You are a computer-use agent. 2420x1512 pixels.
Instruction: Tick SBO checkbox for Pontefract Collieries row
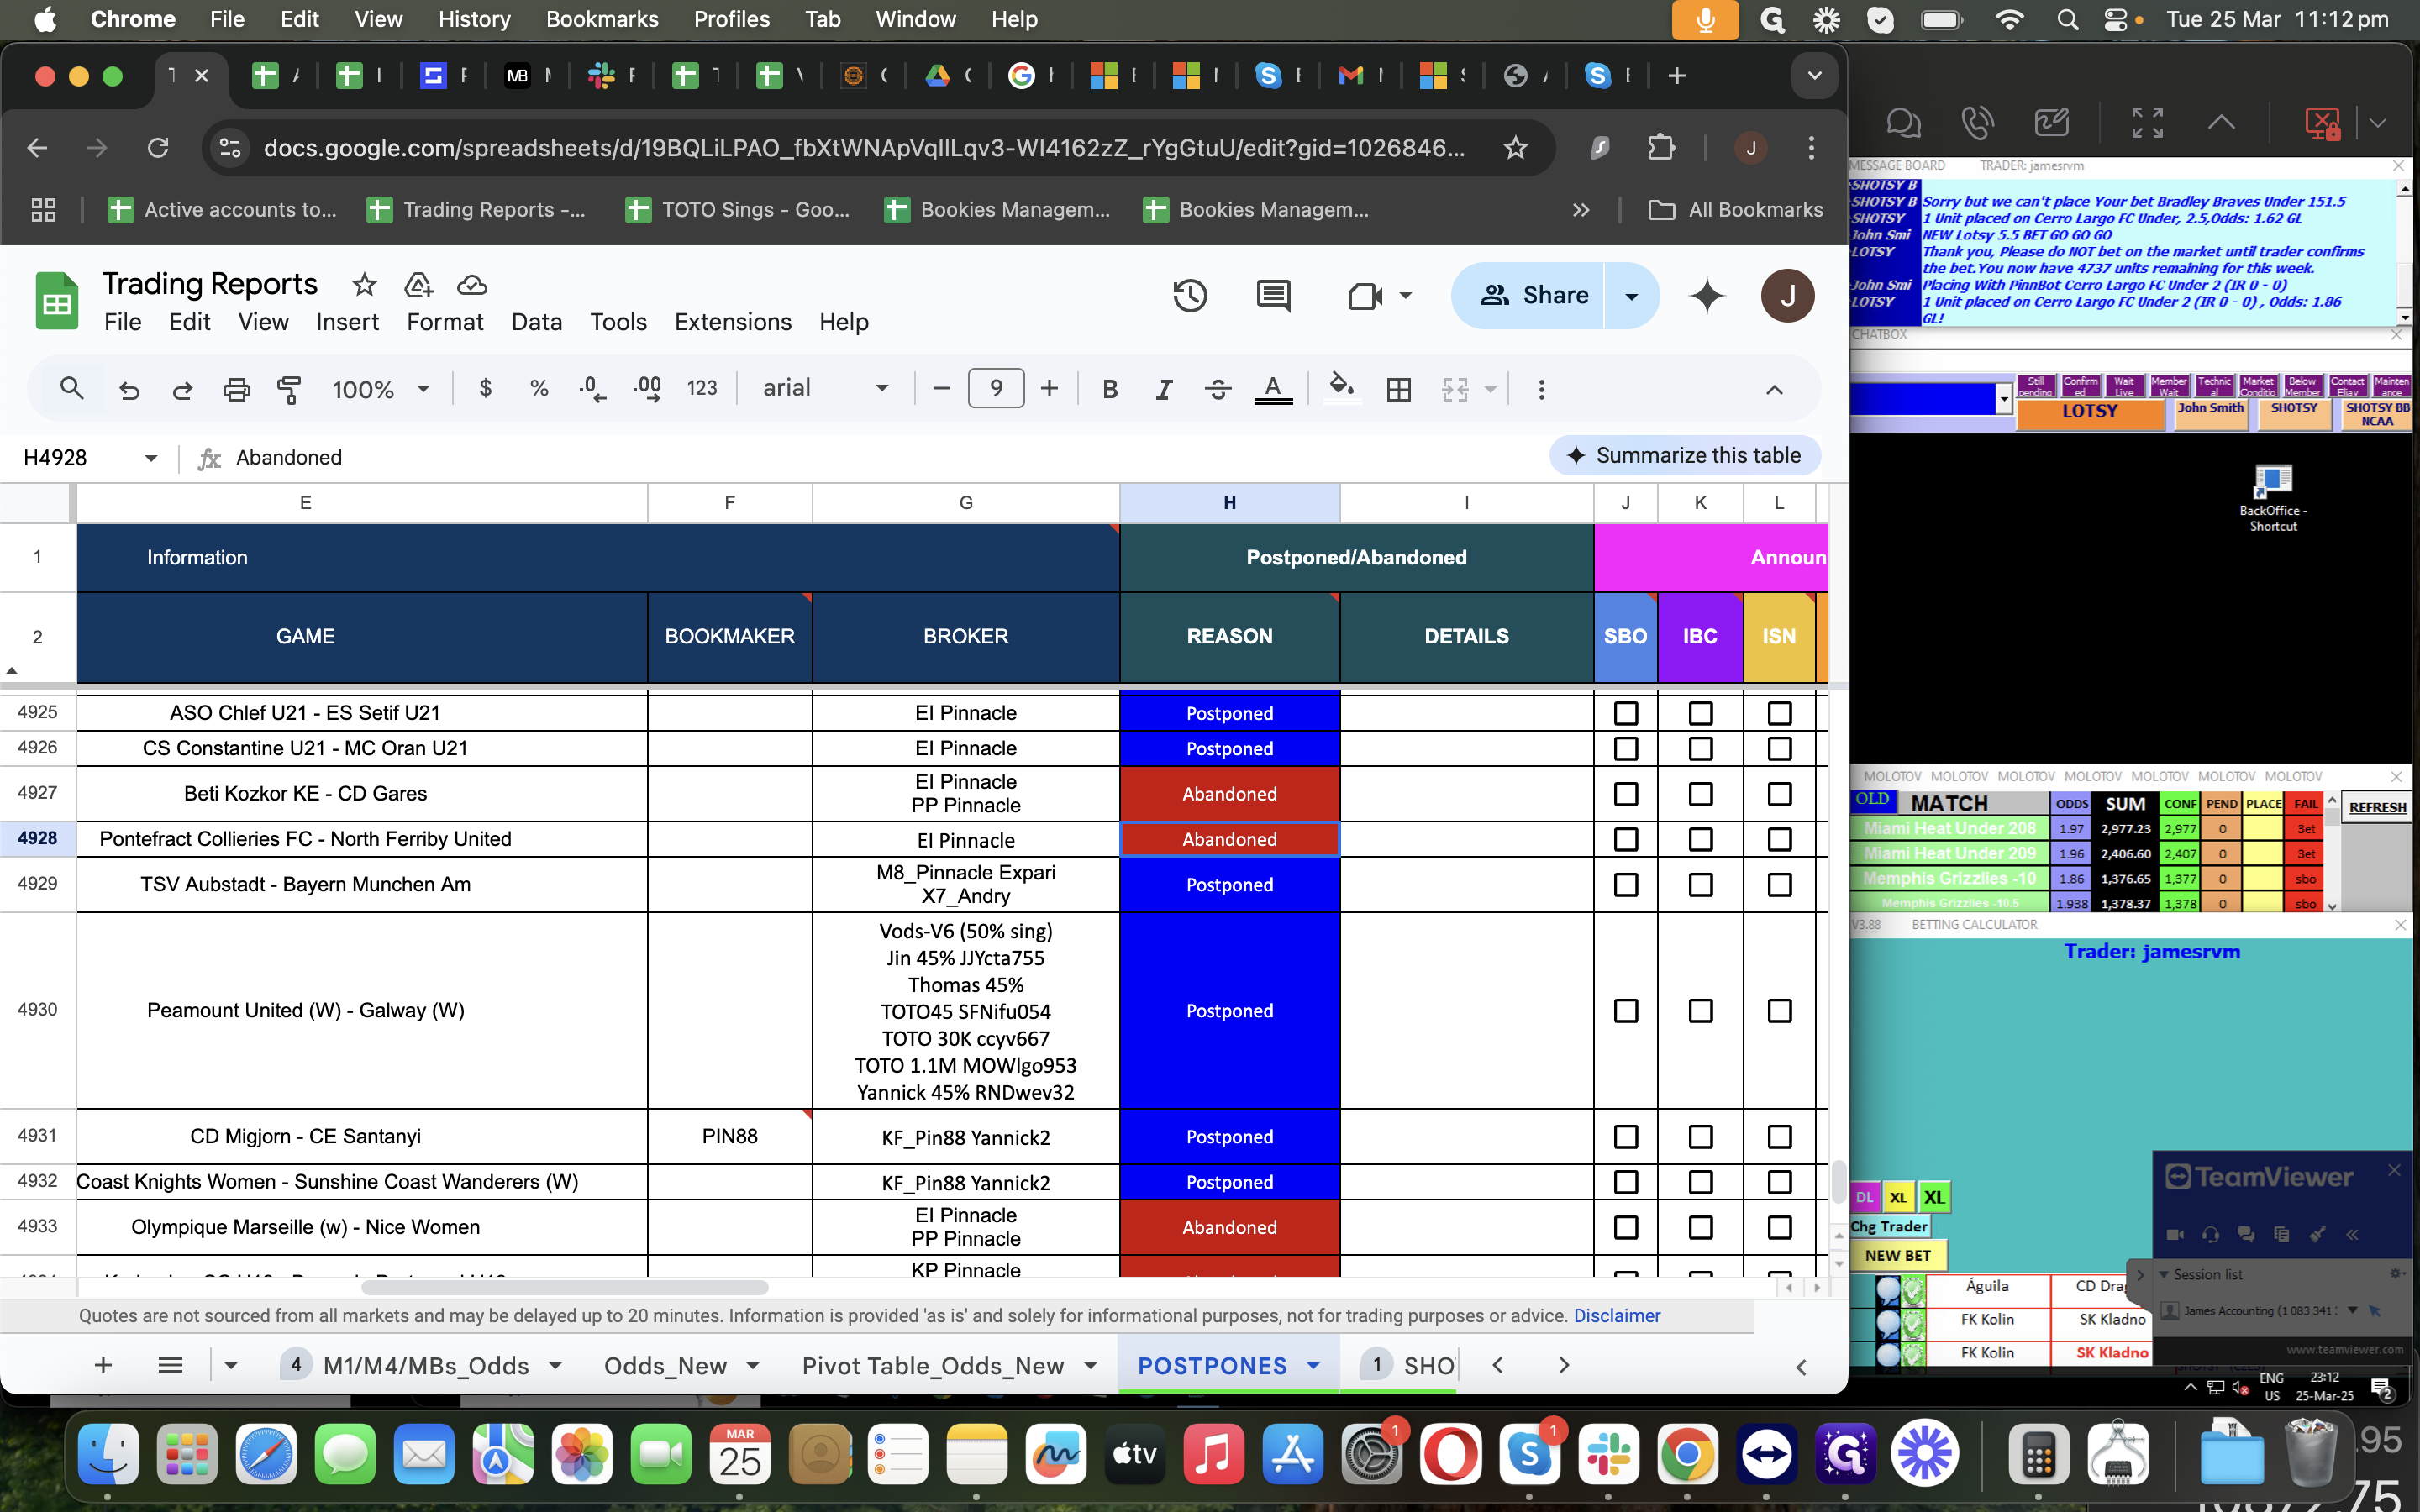click(x=1626, y=839)
